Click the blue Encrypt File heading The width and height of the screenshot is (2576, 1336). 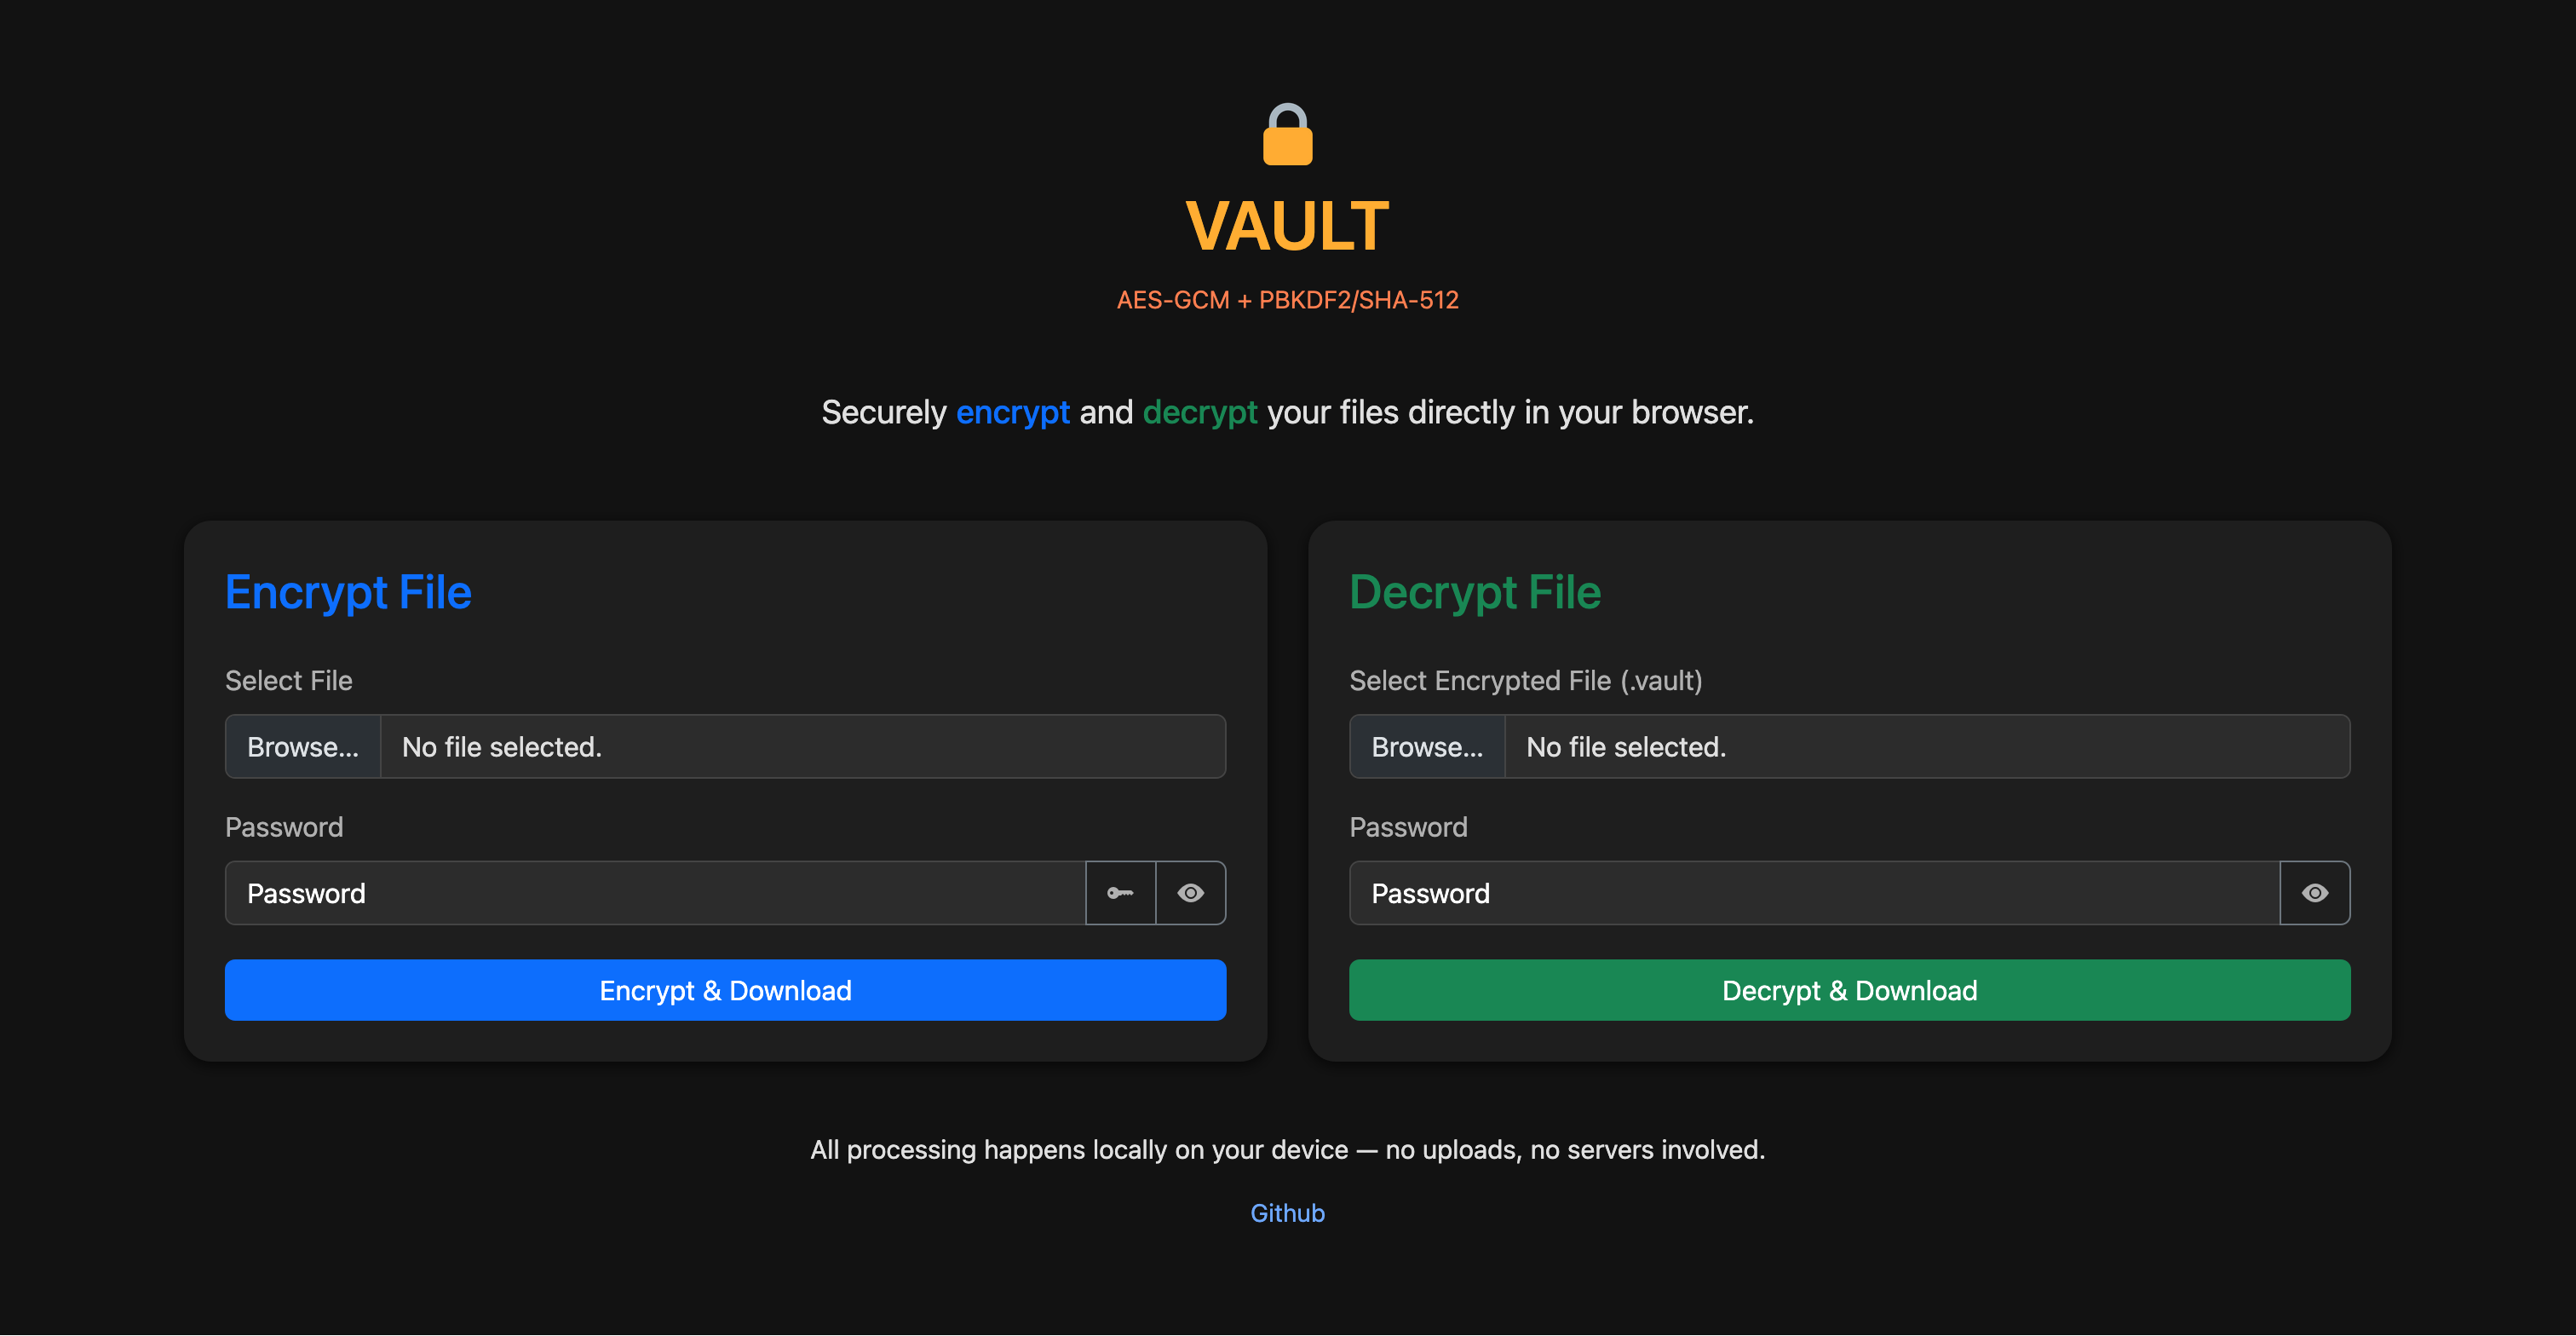tap(348, 592)
